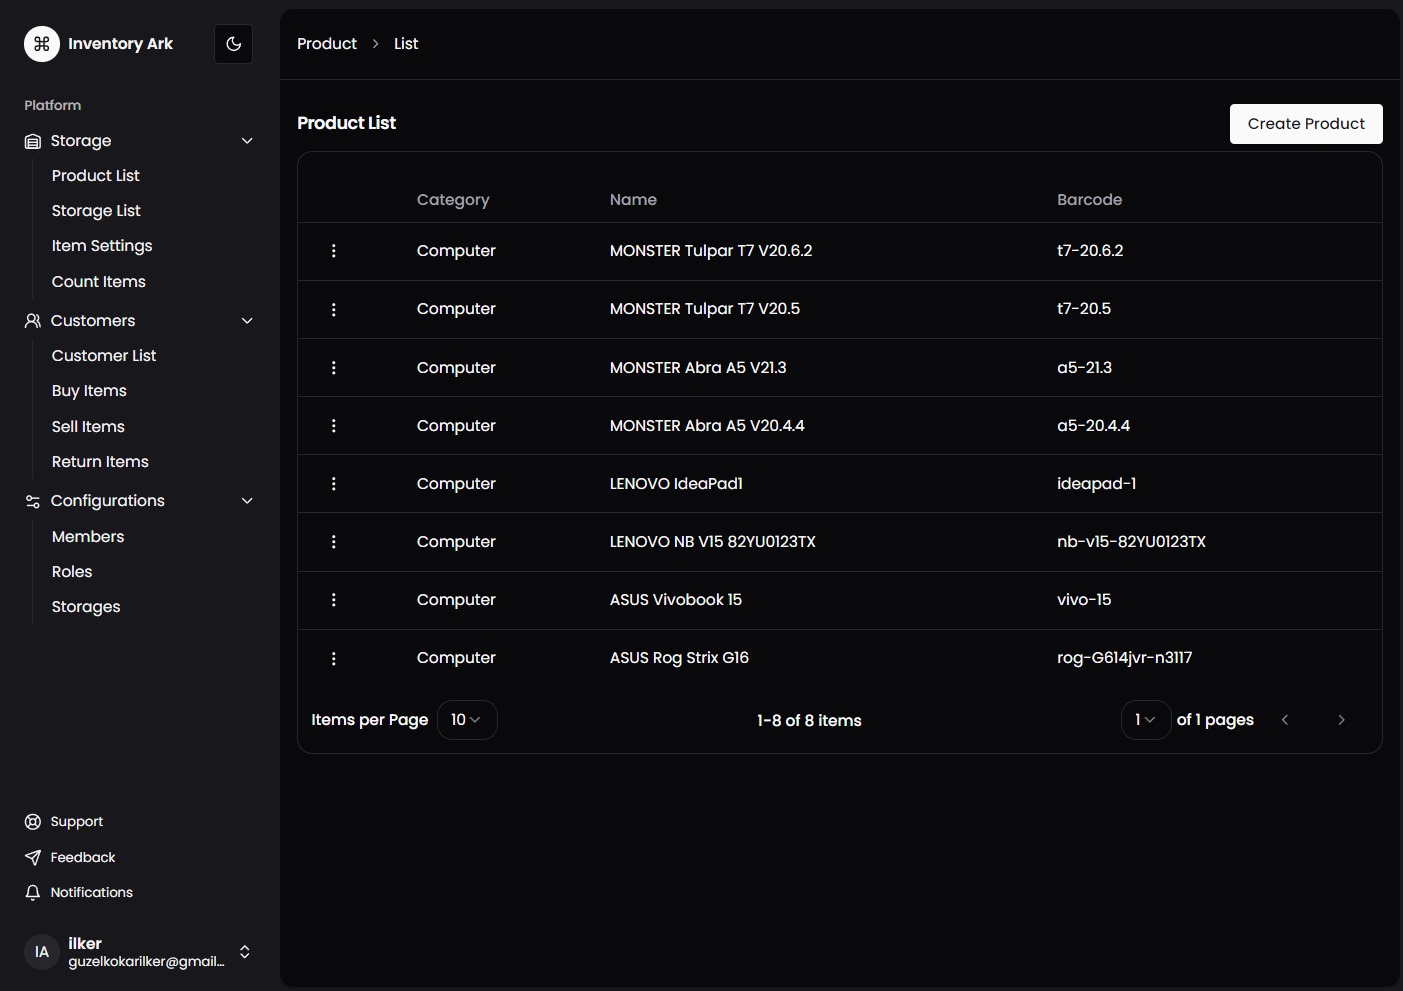Open the Storages page
Image resolution: width=1403 pixels, height=991 pixels.
coord(86,607)
